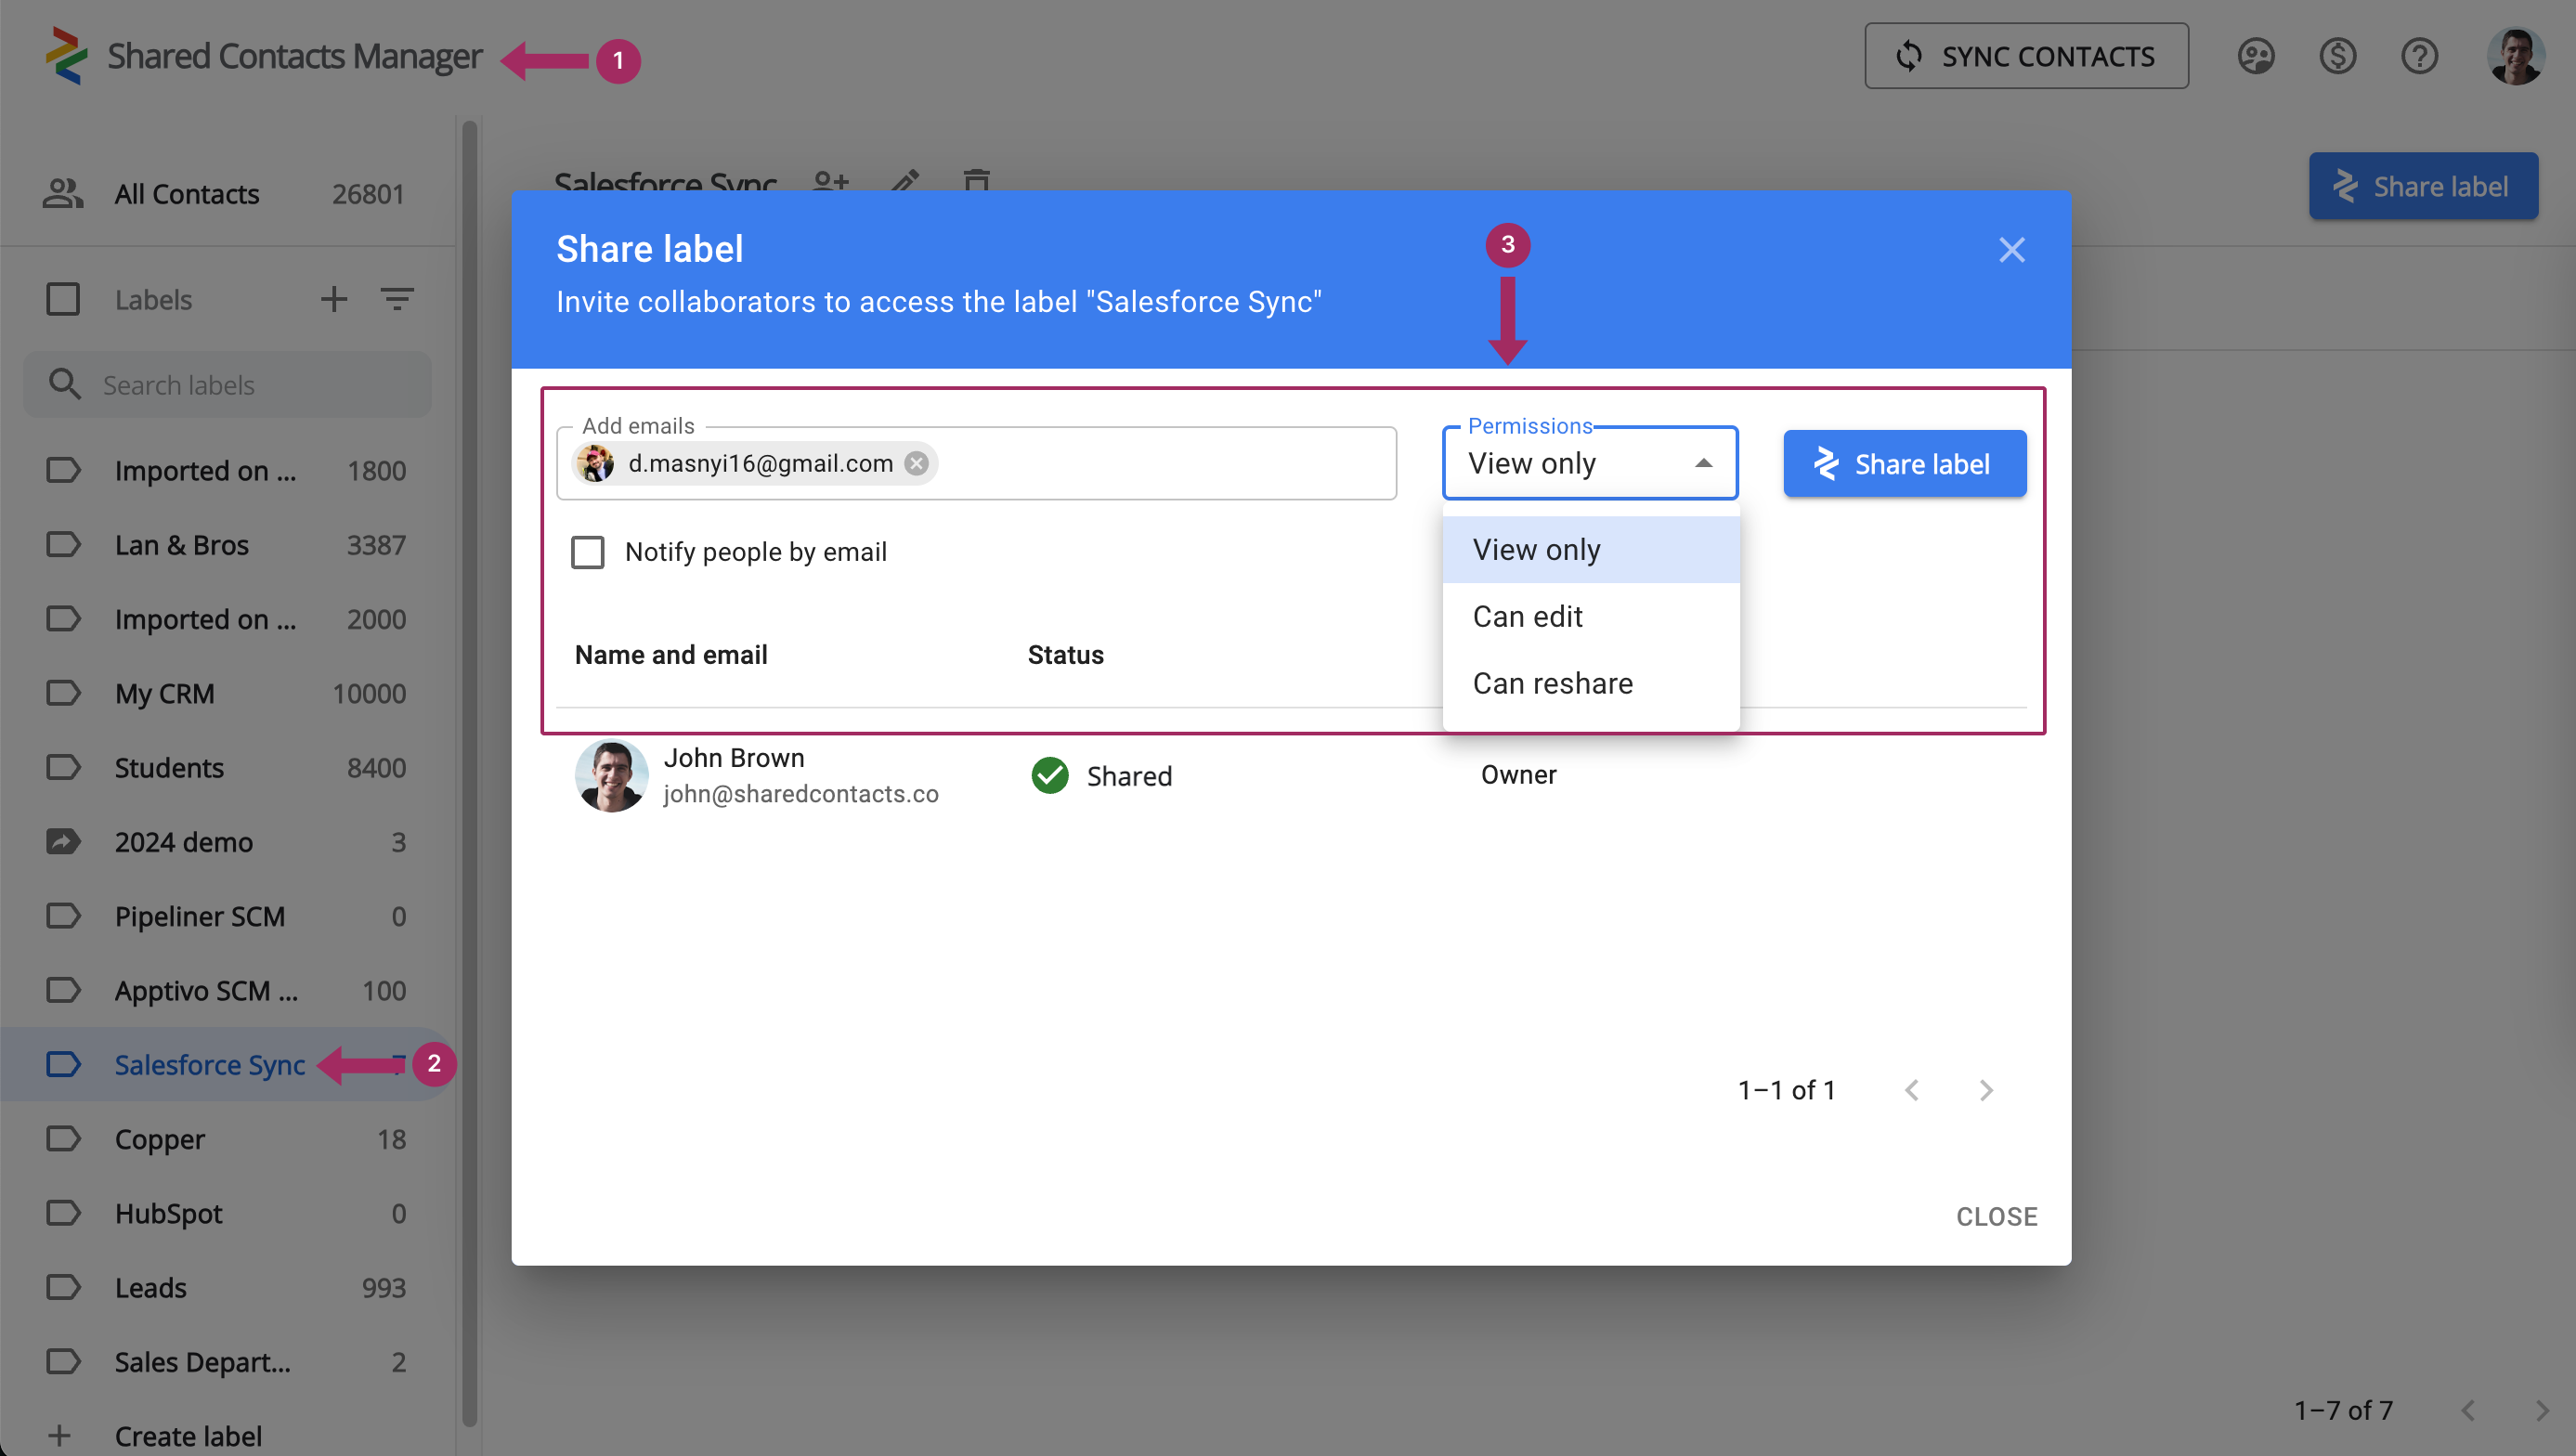This screenshot has height=1456, width=2576.
Task: Click the Shared Contacts Manager logo
Action: coord(67,56)
